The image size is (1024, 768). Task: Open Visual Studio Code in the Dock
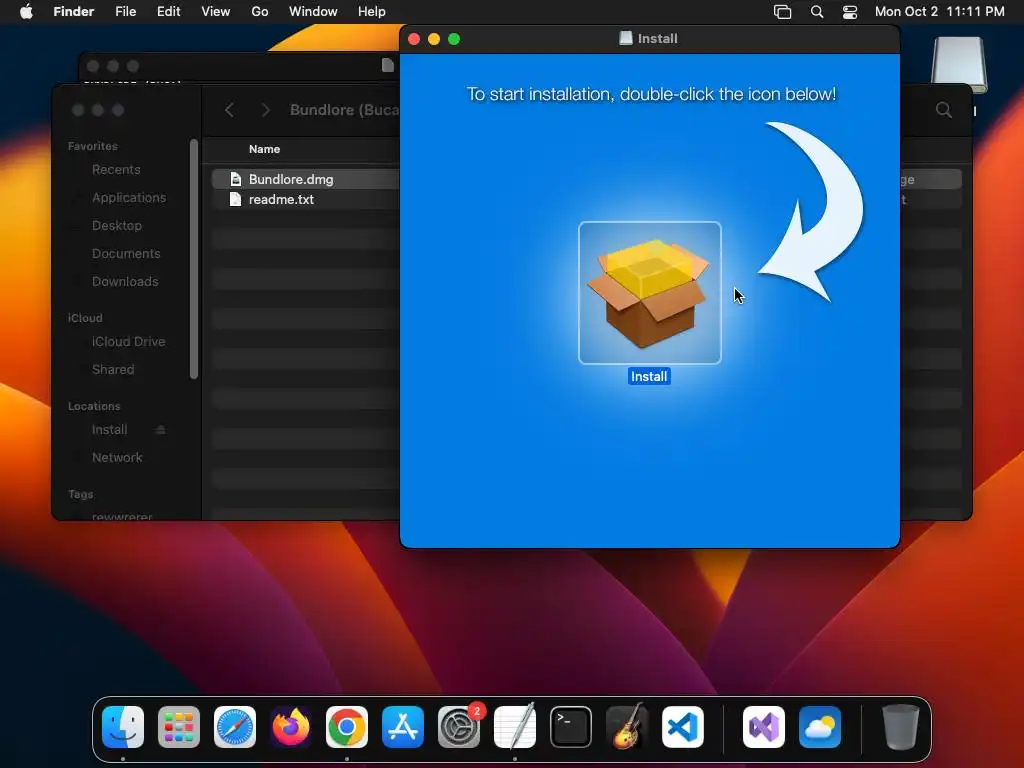683,727
